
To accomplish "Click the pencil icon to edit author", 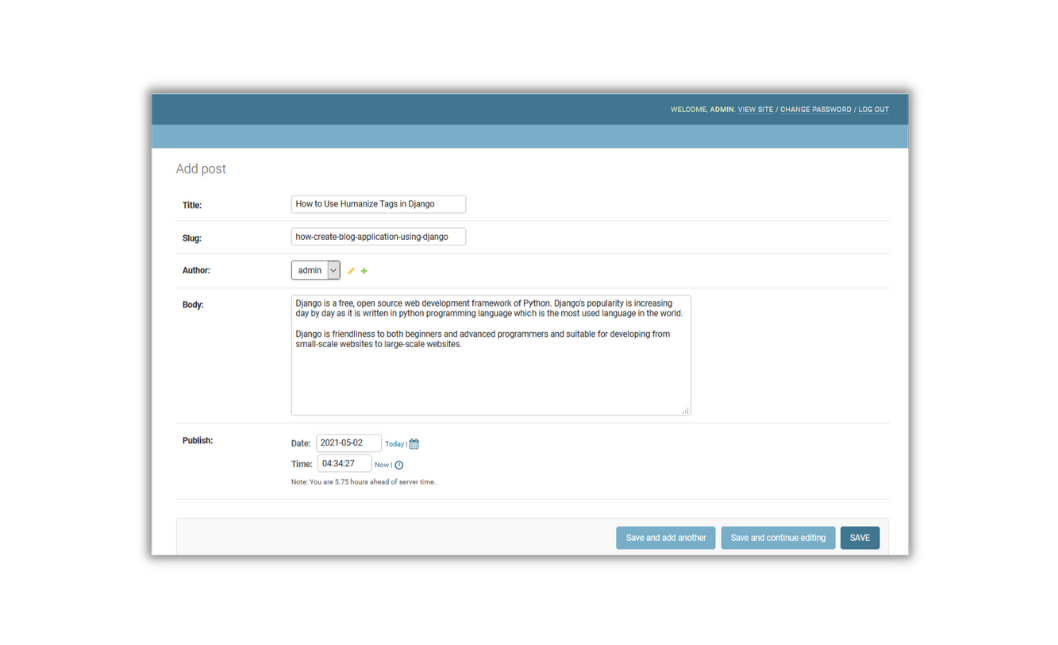I will pyautogui.click(x=351, y=271).
